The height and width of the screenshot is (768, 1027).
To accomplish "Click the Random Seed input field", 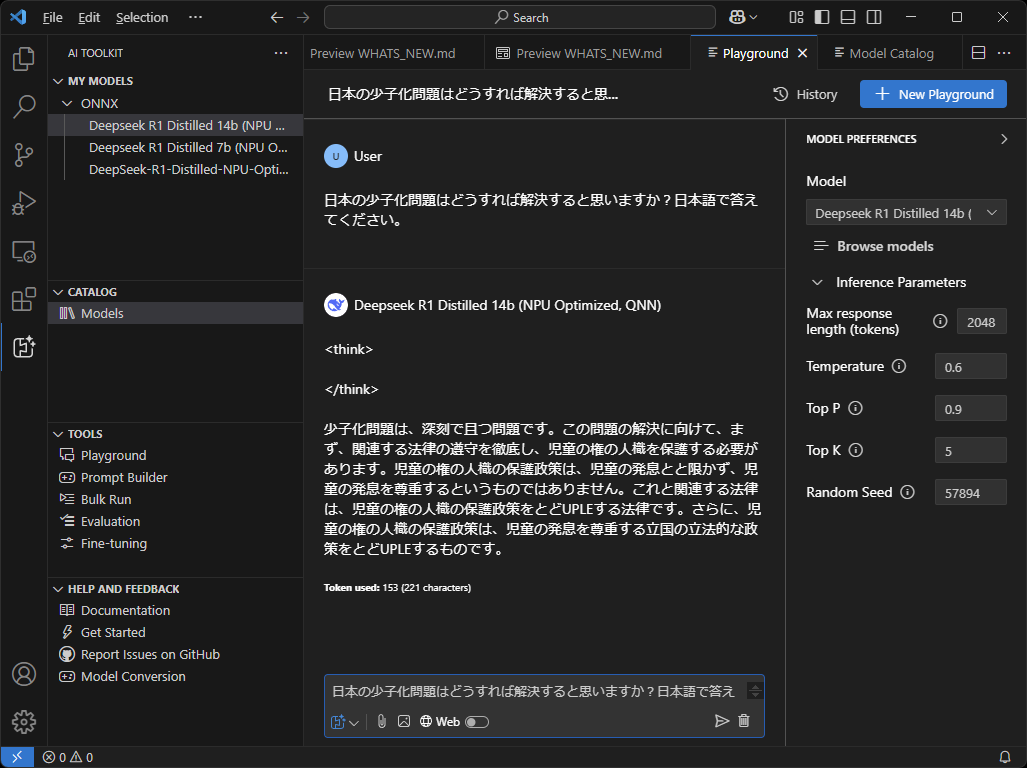I will point(969,492).
